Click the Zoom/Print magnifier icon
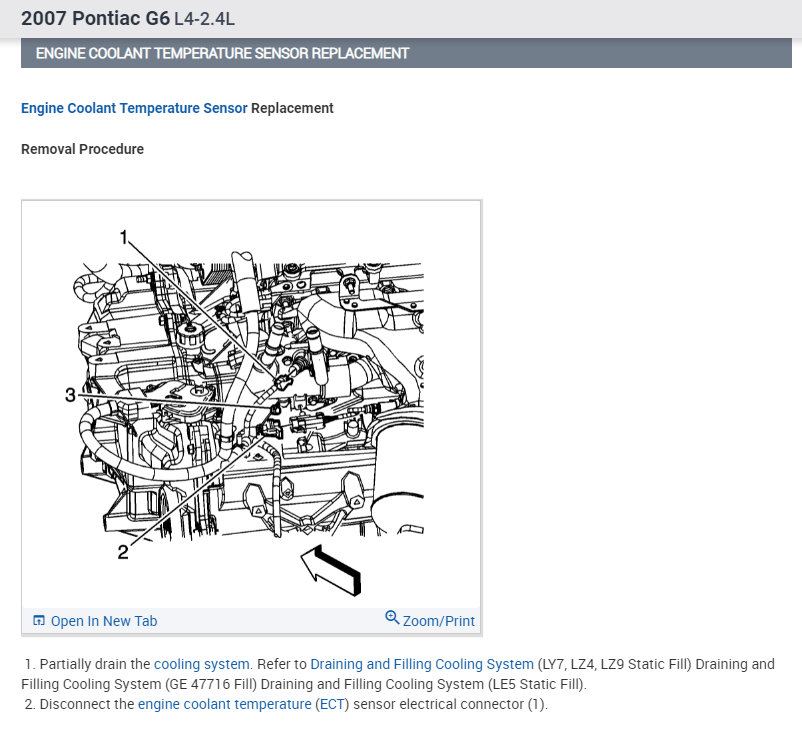 (392, 617)
